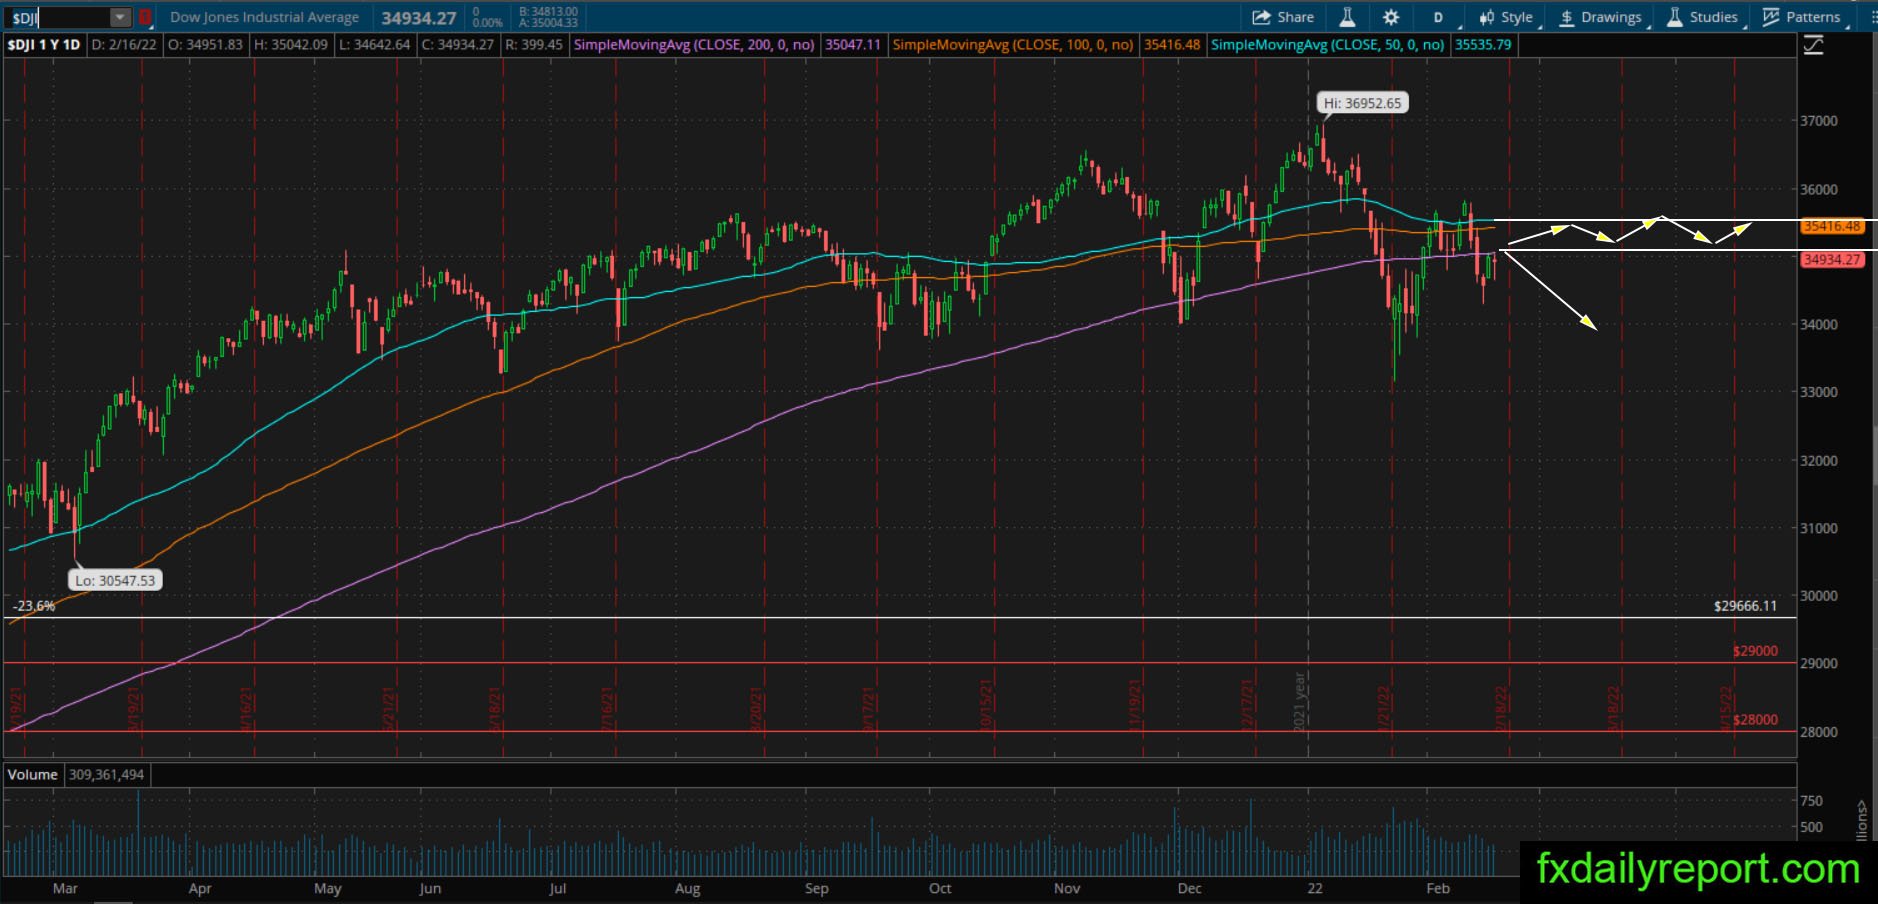Click the ask value A: 35004.33
This screenshot has width=1878, height=904.
(x=548, y=23)
